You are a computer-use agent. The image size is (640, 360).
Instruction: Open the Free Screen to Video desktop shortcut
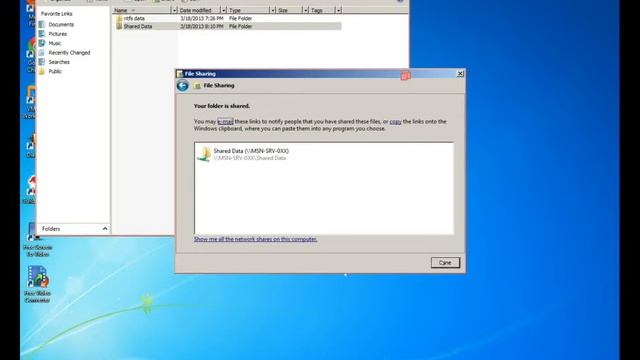tap(37, 240)
